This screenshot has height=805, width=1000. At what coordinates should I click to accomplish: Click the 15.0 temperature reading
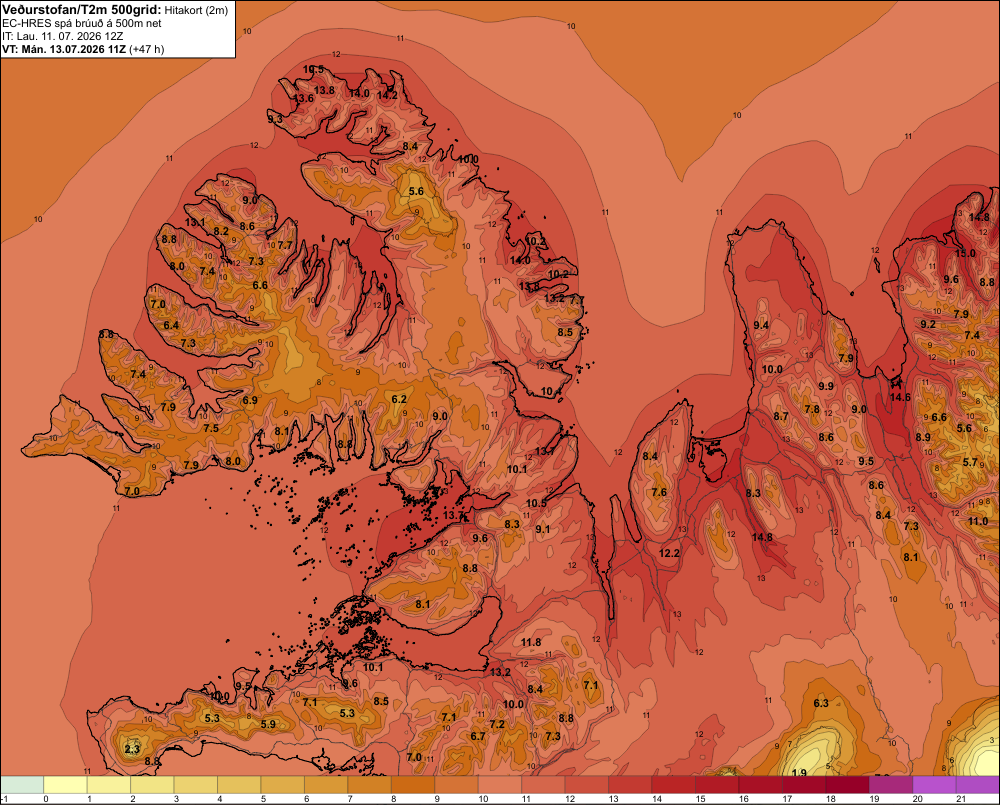[965, 253]
